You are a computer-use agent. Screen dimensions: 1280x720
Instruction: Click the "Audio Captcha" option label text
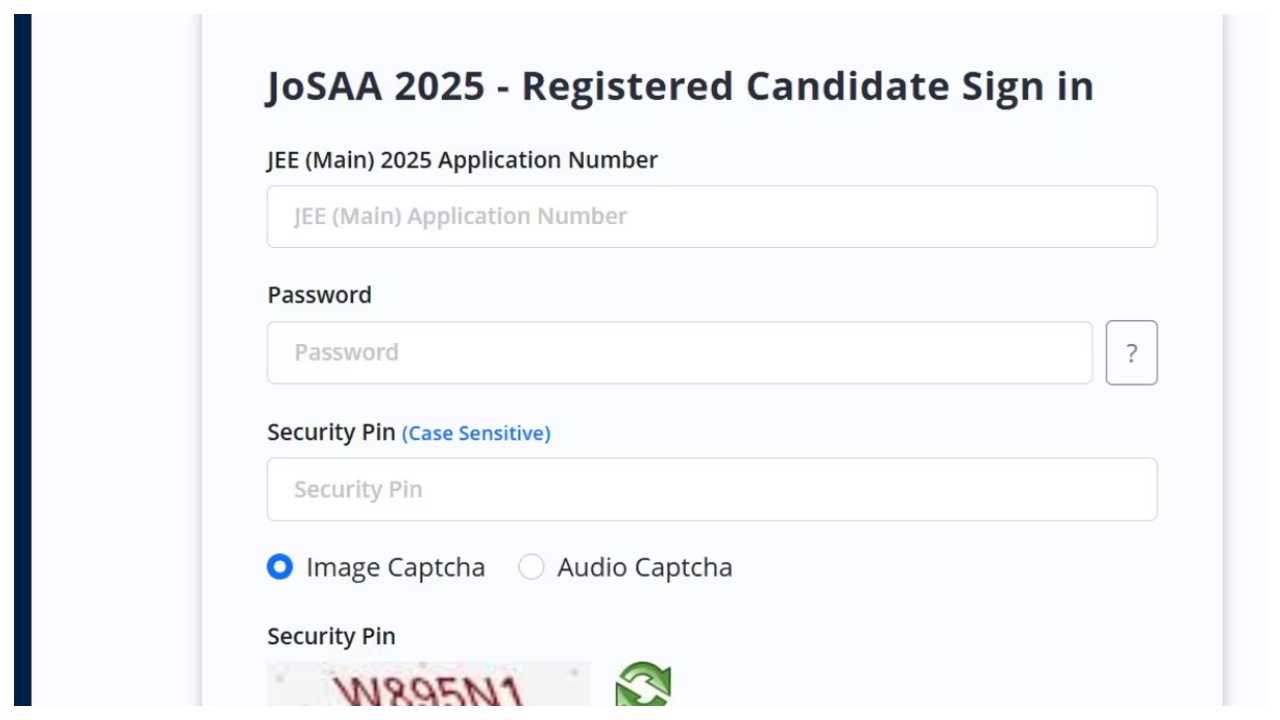(x=645, y=568)
